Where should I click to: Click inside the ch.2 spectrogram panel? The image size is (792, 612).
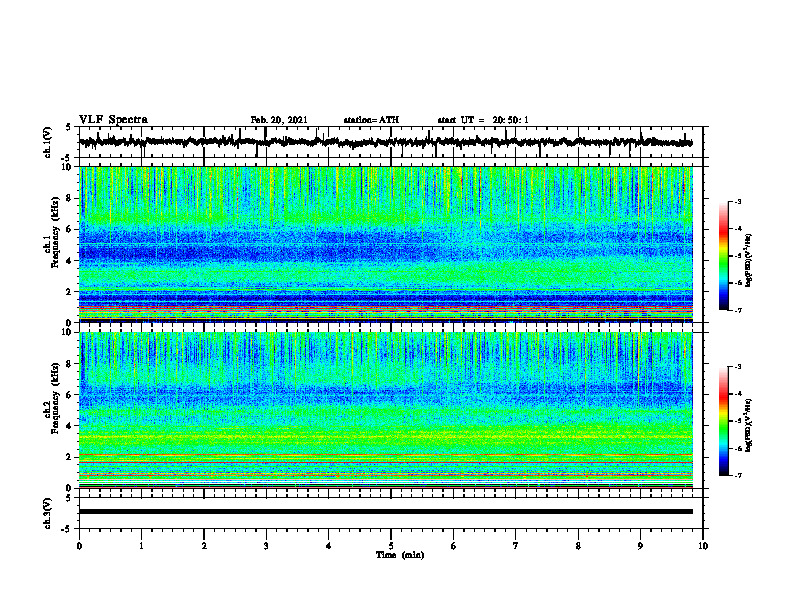[386, 410]
